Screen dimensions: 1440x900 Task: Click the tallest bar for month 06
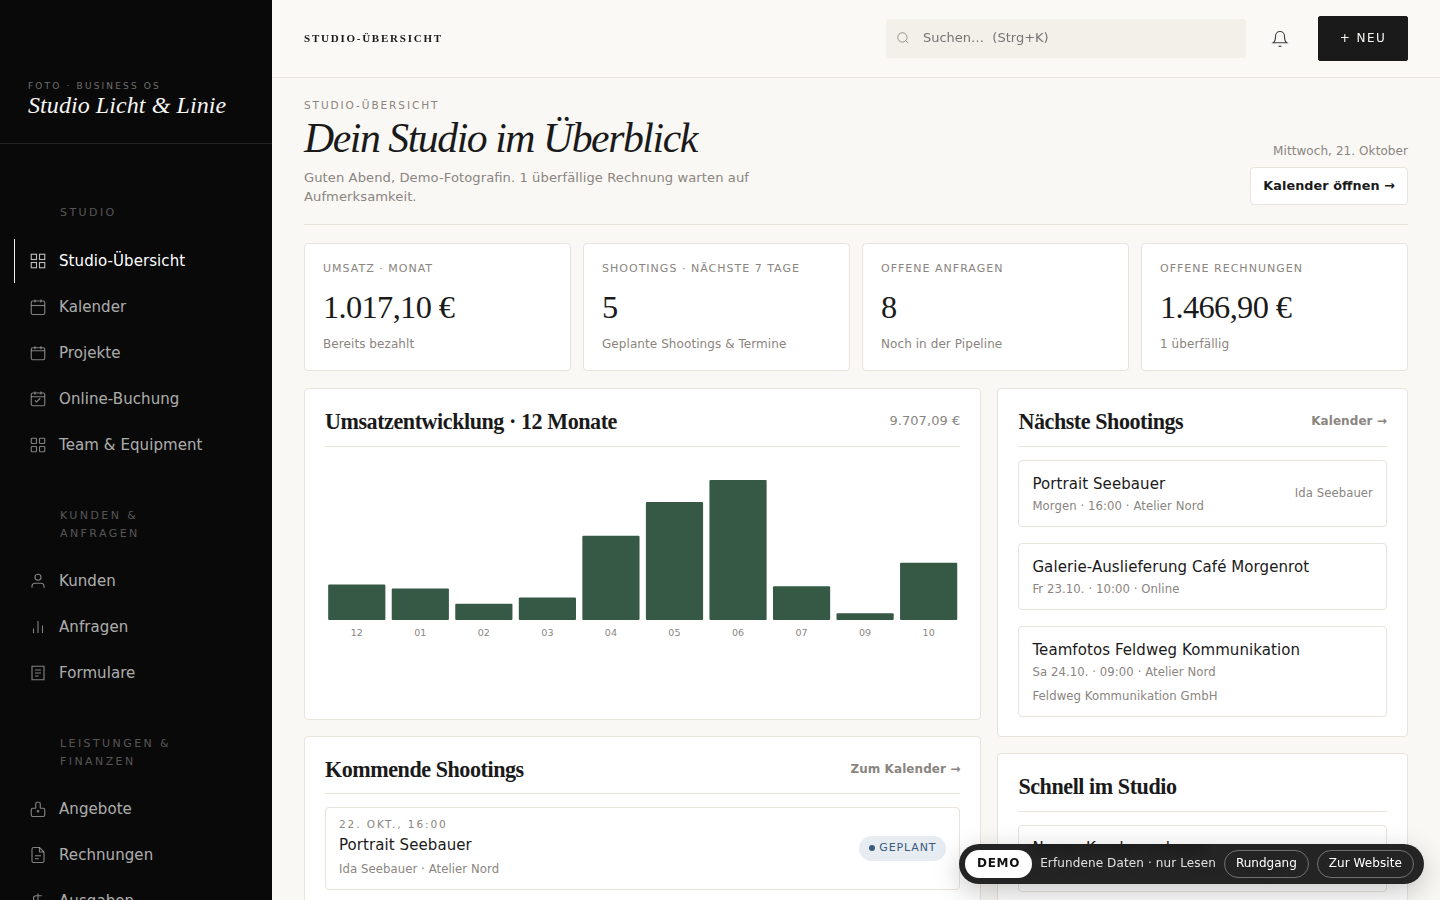[x=738, y=550]
